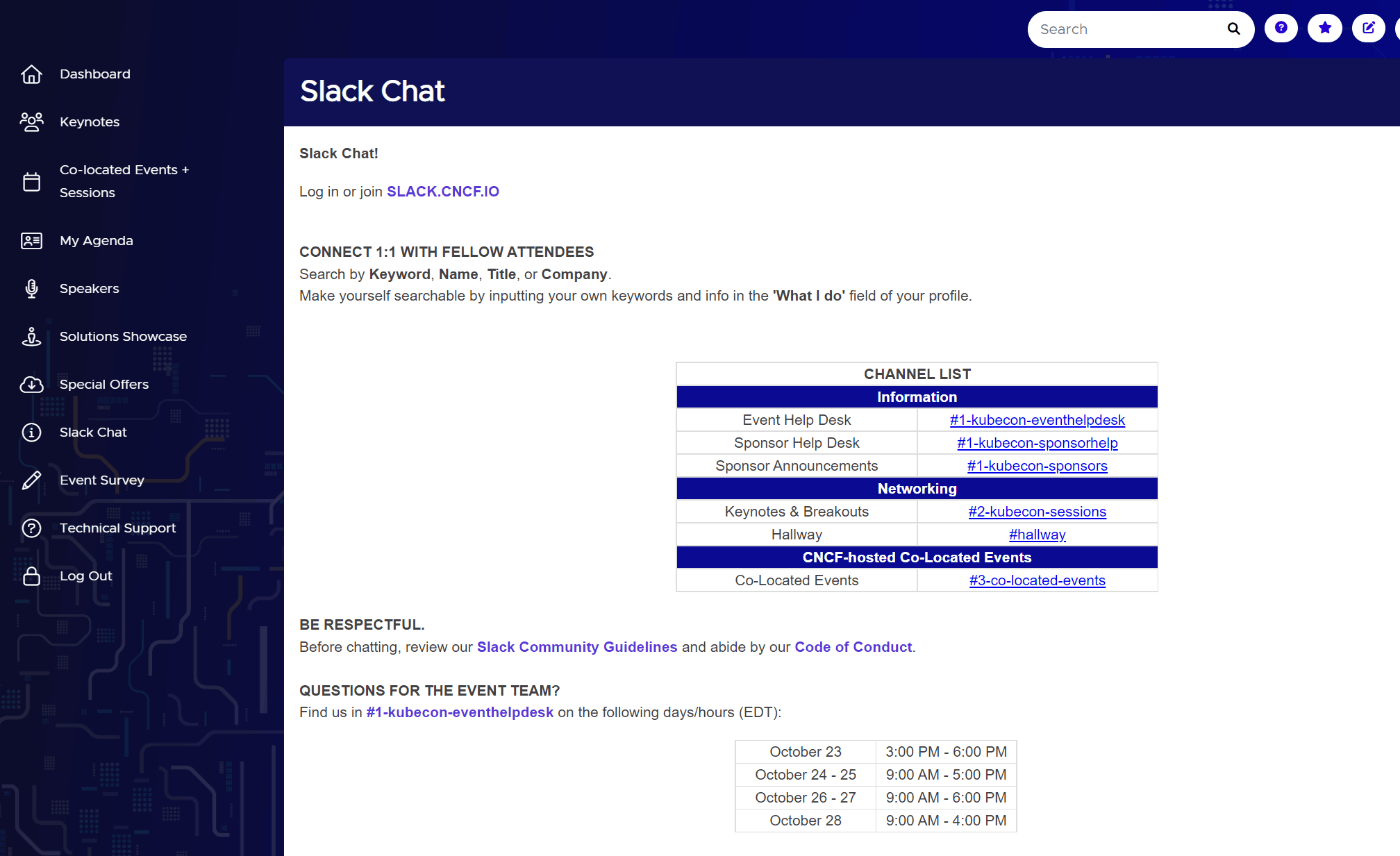Open the #1-kubecon-sponsors channel link
Viewport: 1400px width, 856px height.
(x=1037, y=466)
